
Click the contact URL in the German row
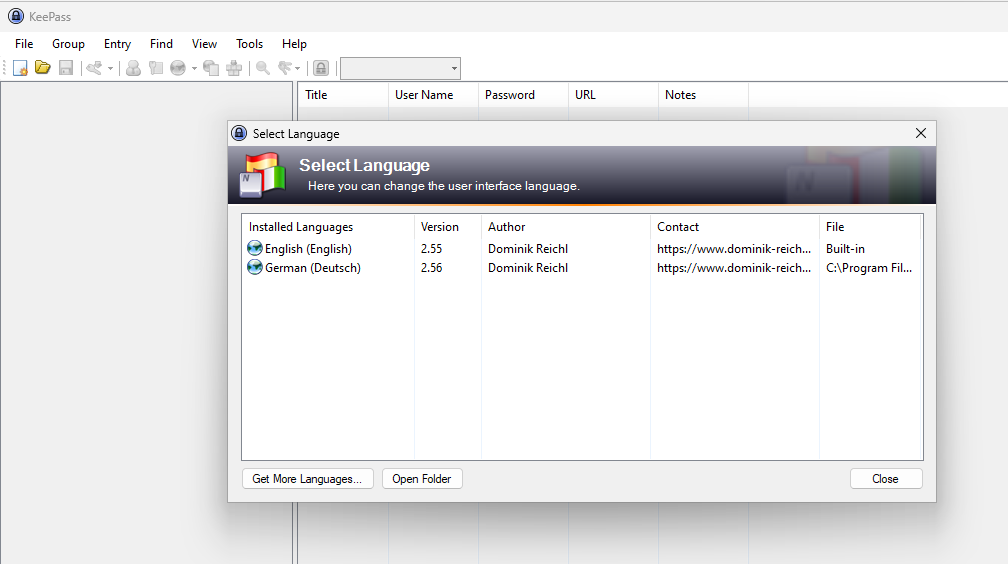tap(734, 268)
